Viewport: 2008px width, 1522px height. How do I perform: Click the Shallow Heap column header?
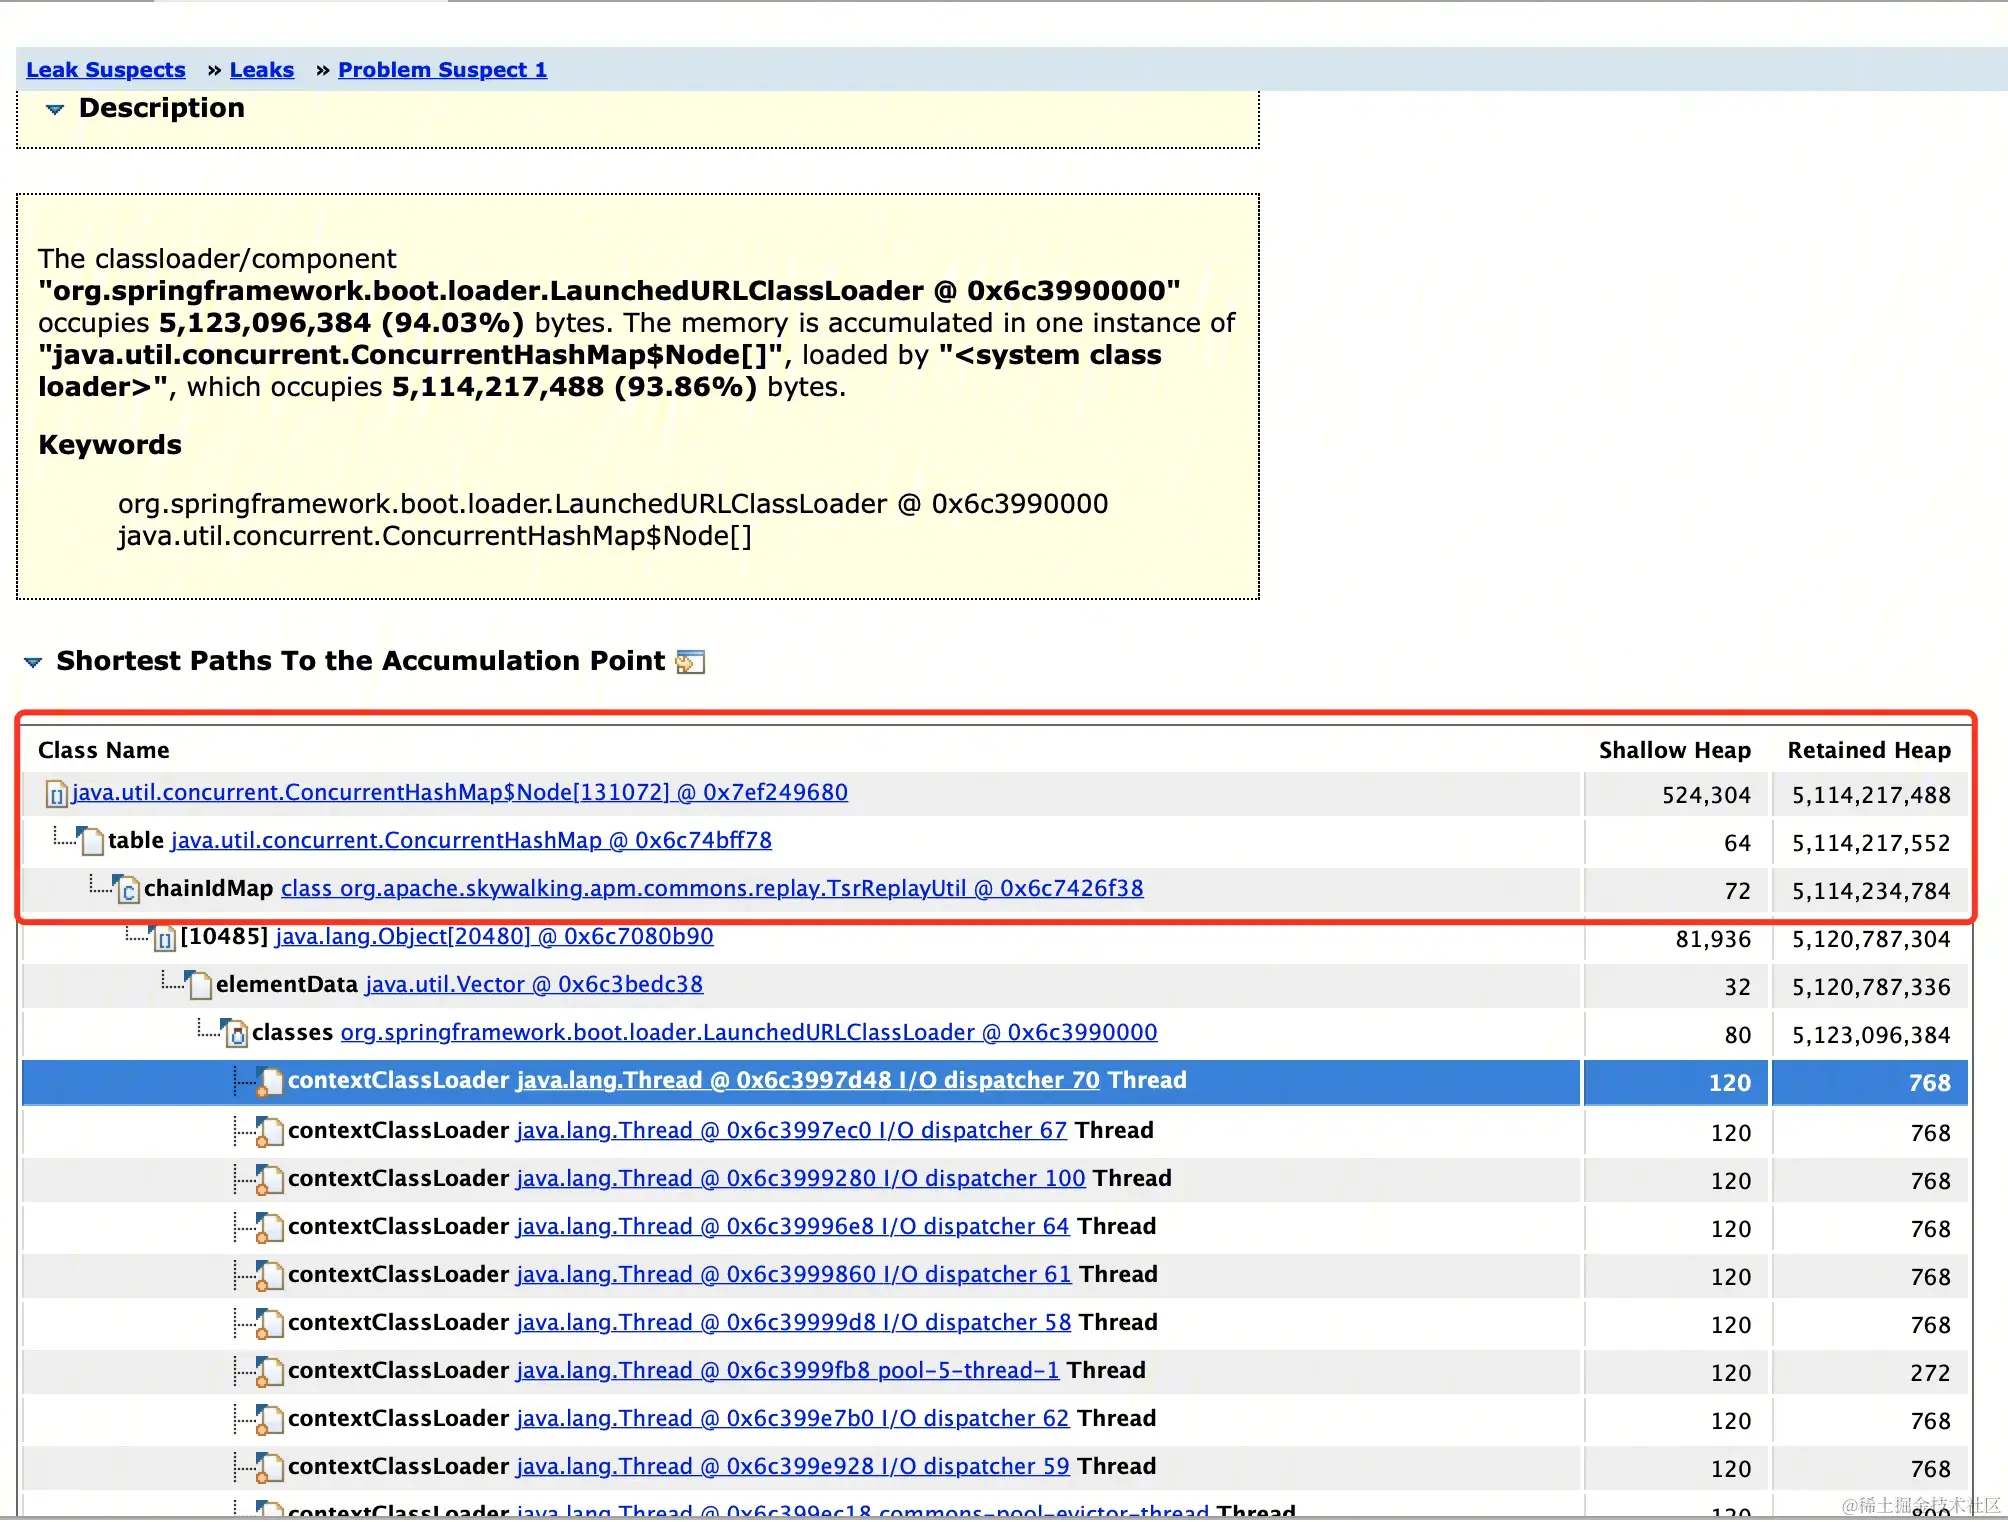point(1674,751)
